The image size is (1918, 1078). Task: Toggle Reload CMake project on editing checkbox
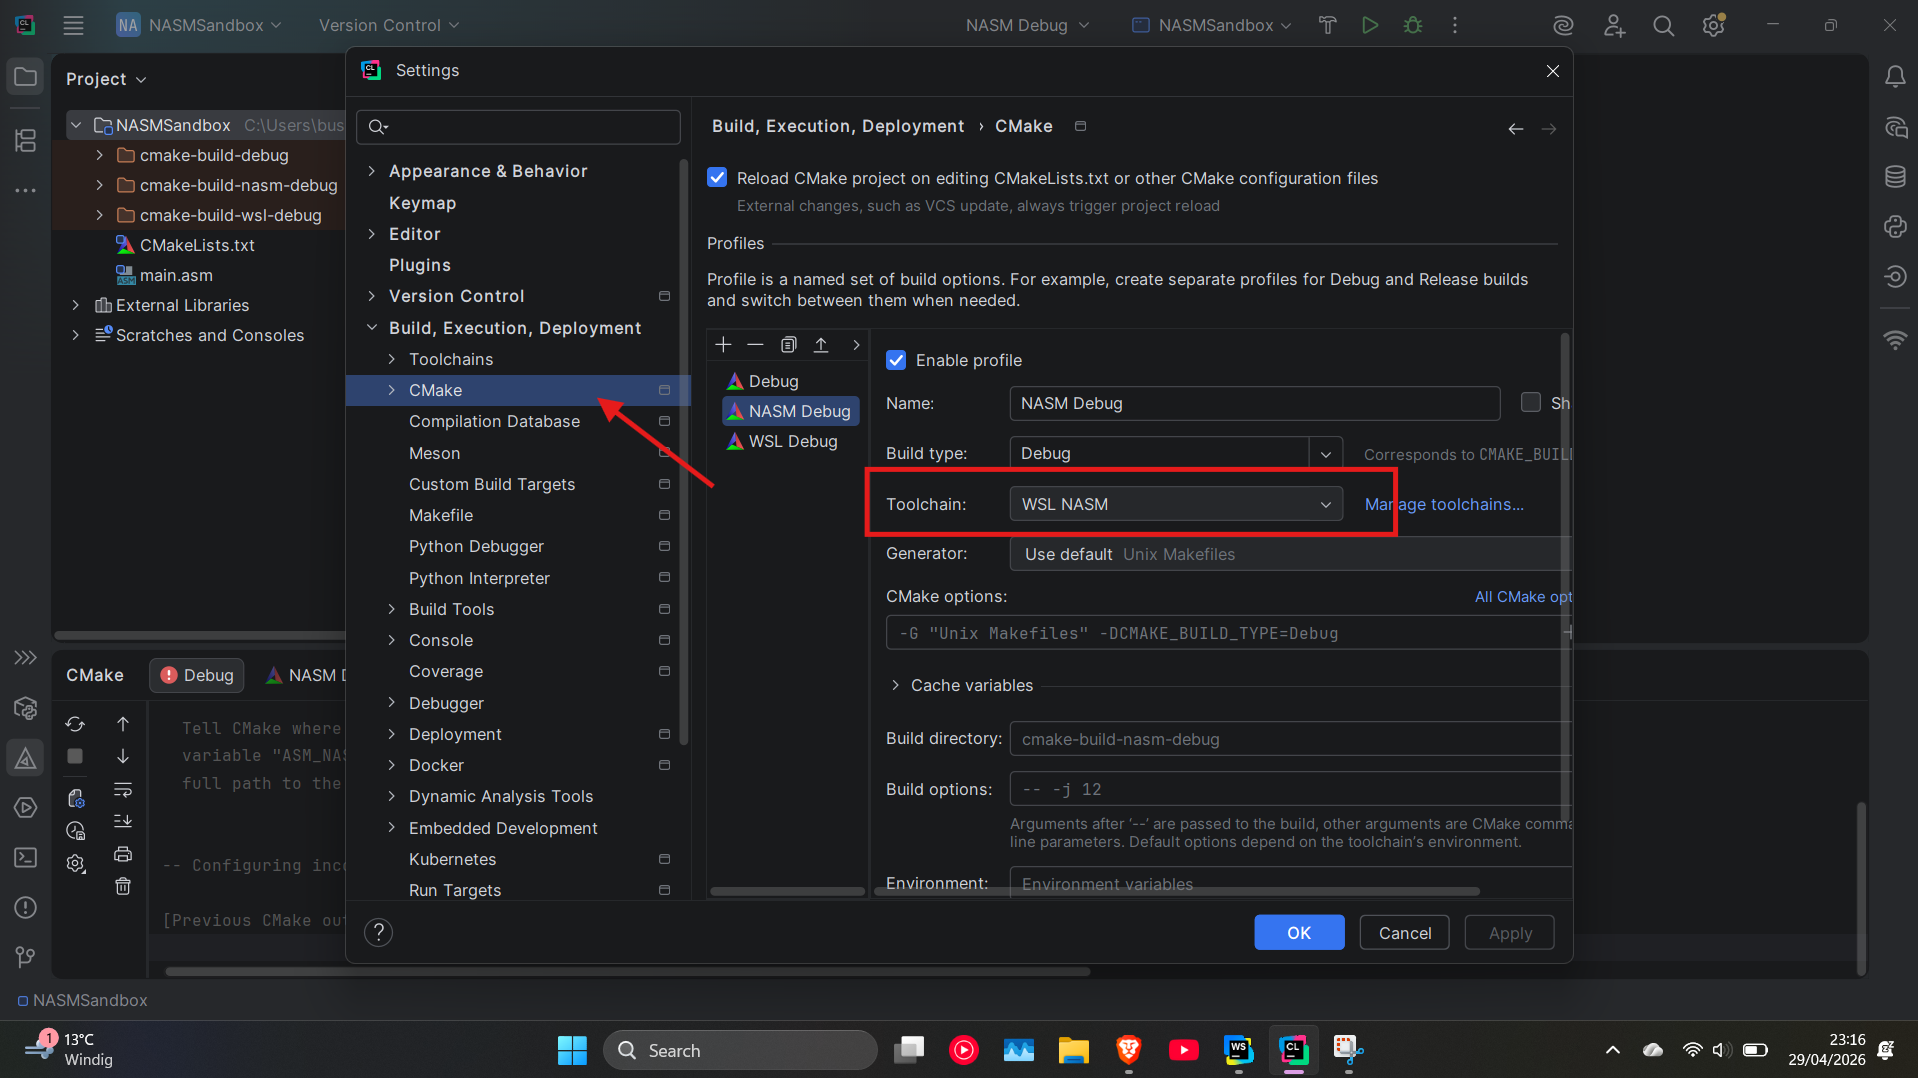pos(717,178)
